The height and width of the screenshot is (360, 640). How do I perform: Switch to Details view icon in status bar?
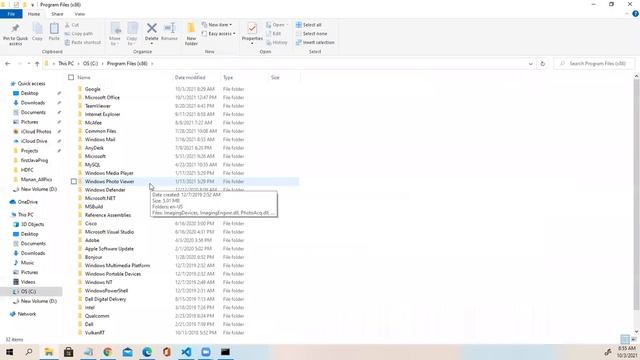(625, 339)
